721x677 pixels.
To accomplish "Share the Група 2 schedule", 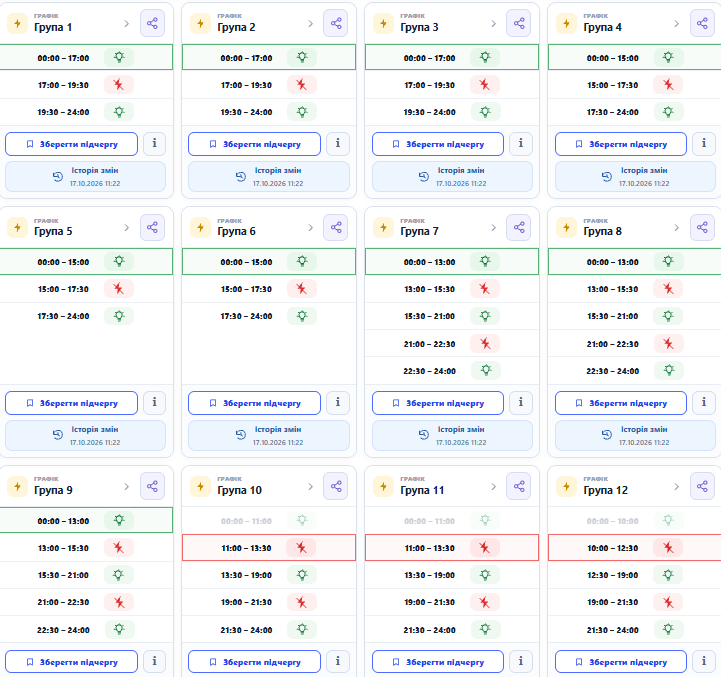I will pyautogui.click(x=336, y=23).
